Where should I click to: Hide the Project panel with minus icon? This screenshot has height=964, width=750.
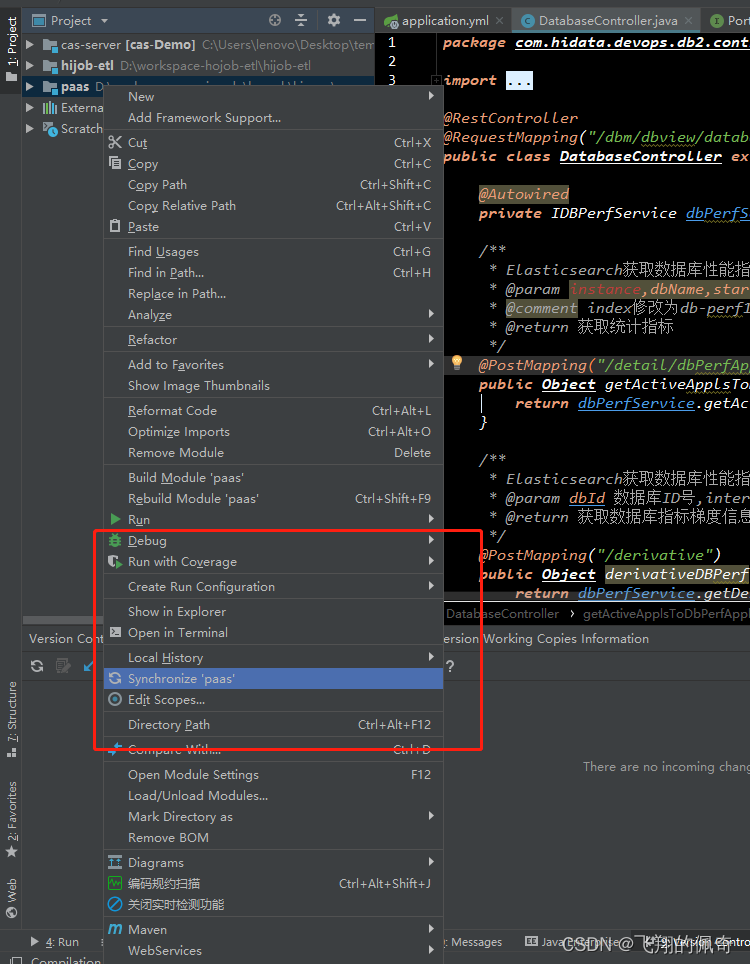(360, 20)
